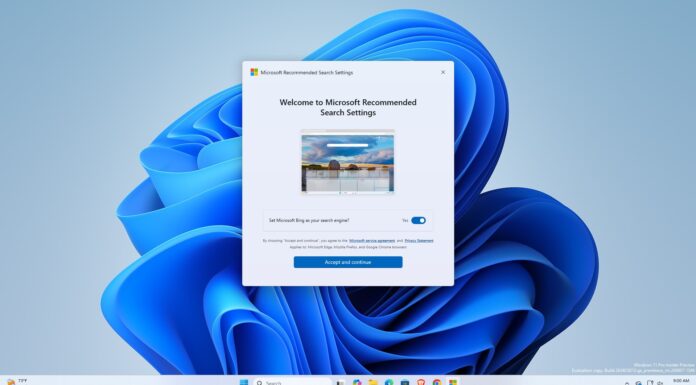Click the browser preview image in the dialog
The width and height of the screenshot is (696, 385).
pyautogui.click(x=348, y=162)
